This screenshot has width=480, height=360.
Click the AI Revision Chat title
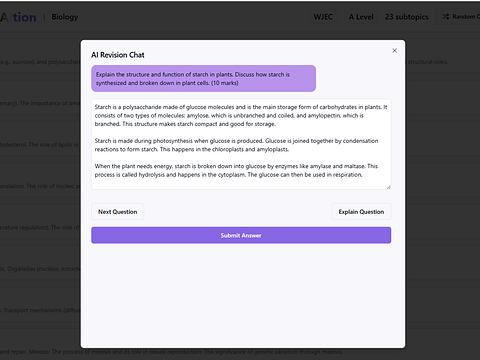click(x=118, y=55)
